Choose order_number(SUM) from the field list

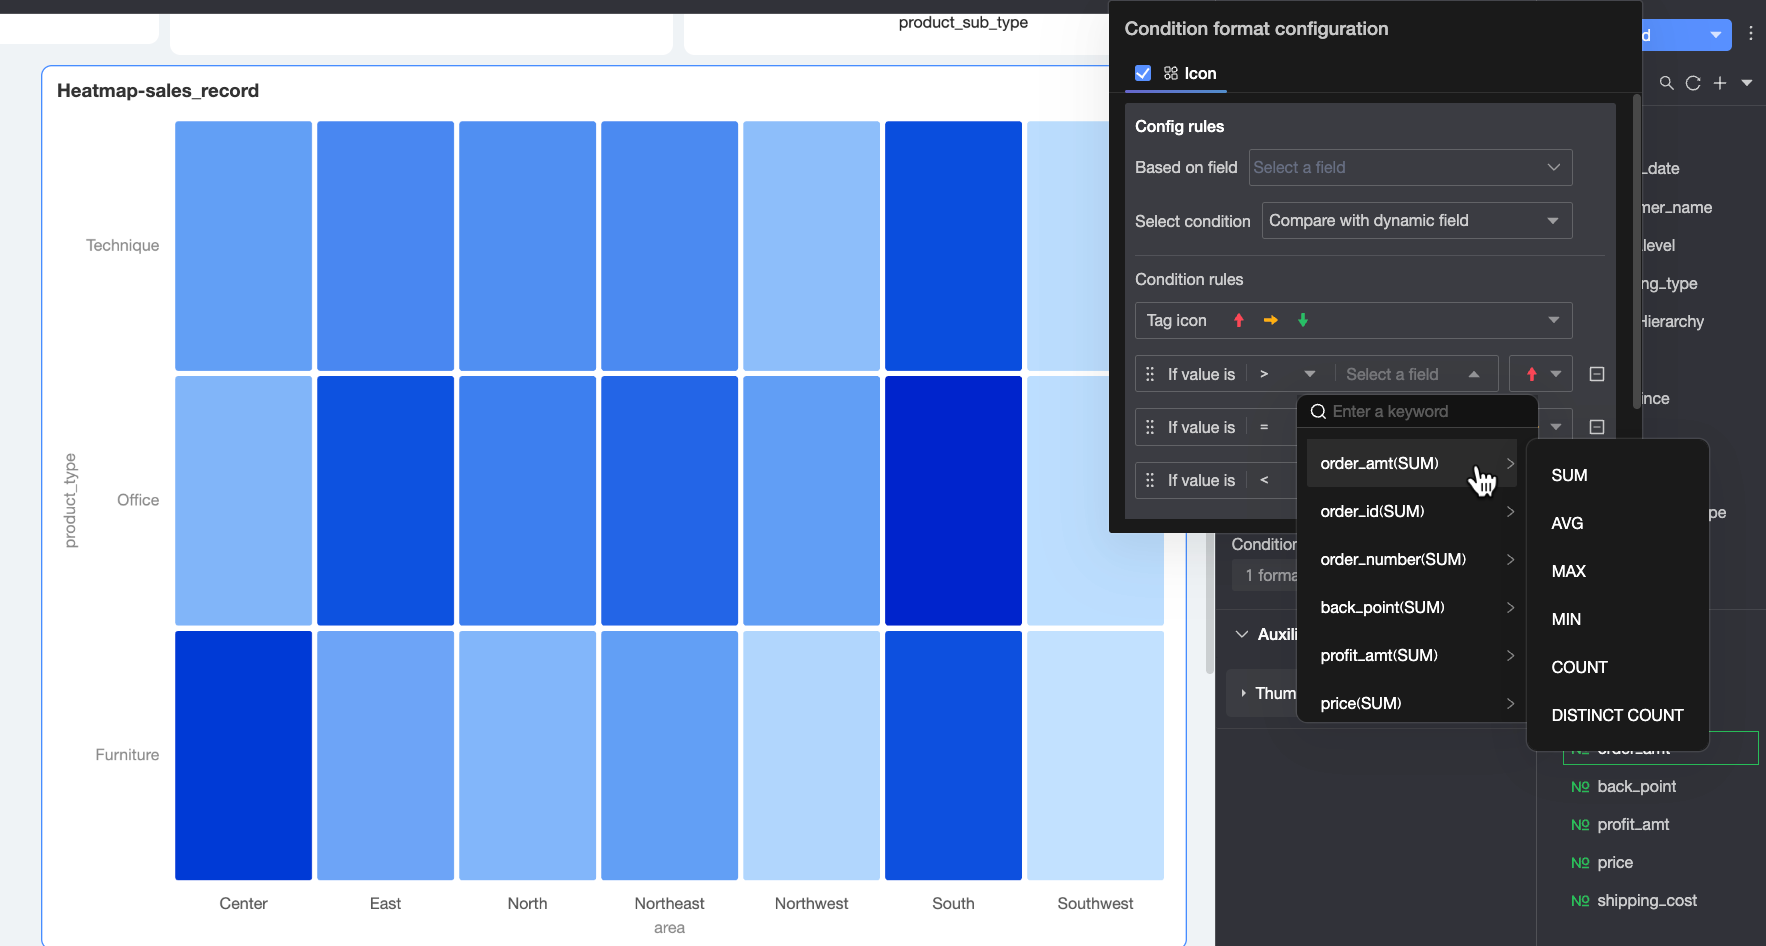[x=1411, y=559]
